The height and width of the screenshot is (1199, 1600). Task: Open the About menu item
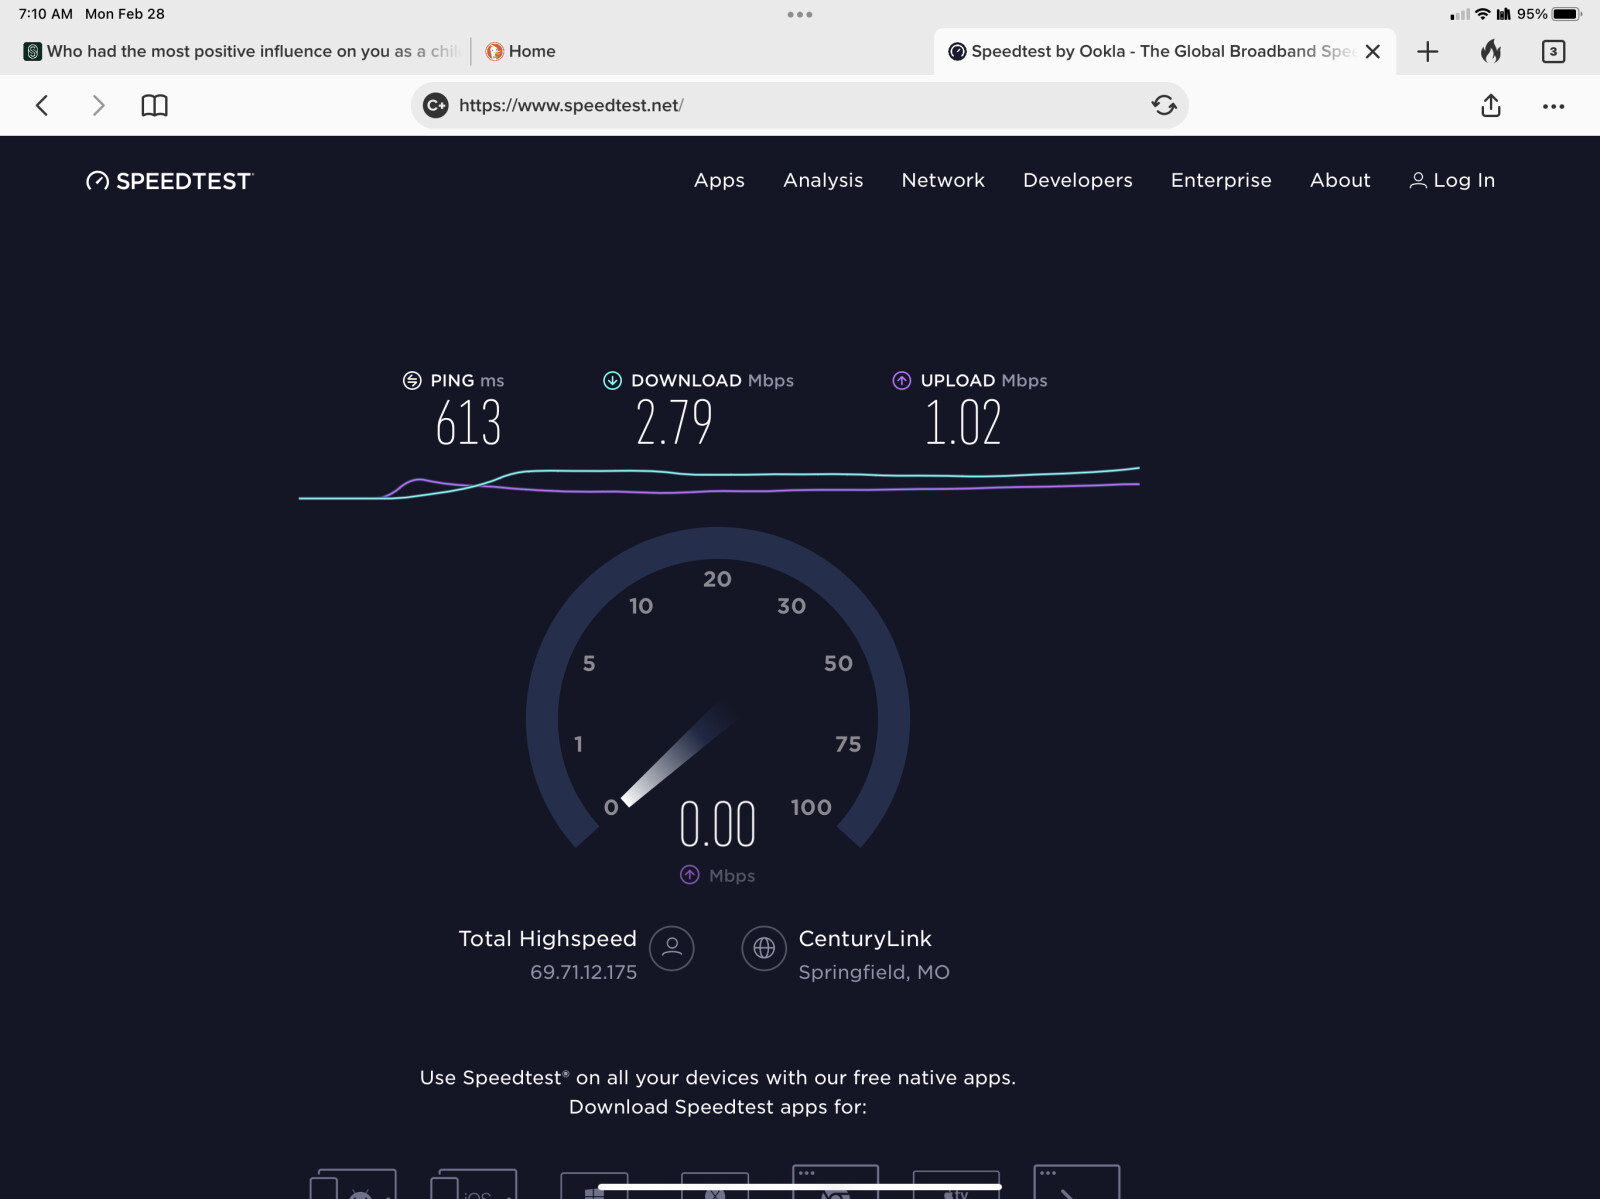(1340, 180)
